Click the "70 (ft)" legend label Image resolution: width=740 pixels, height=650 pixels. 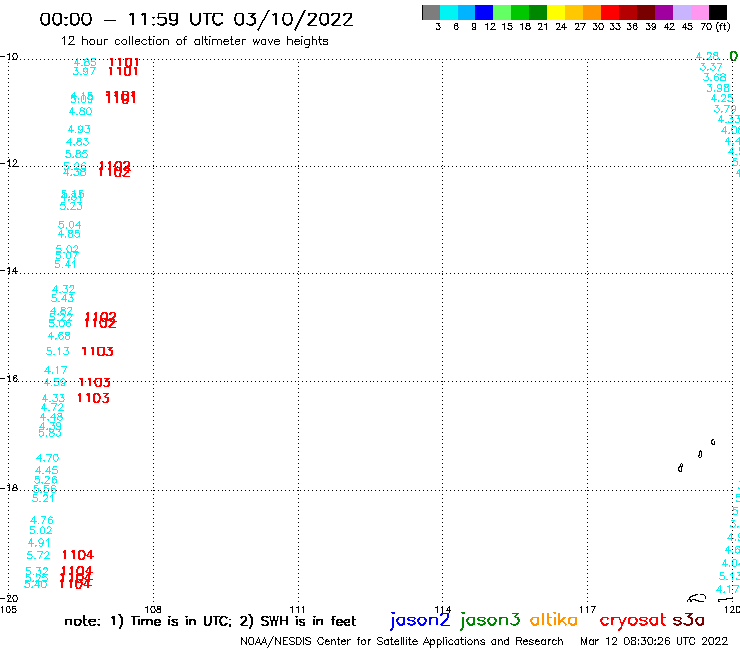pyautogui.click(x=715, y=27)
